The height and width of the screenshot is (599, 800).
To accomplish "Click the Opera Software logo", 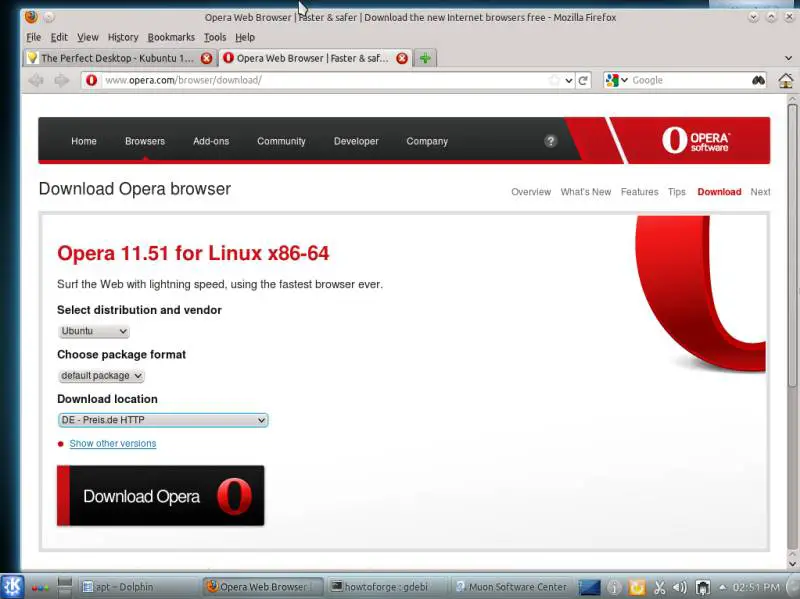I will tap(695, 140).
